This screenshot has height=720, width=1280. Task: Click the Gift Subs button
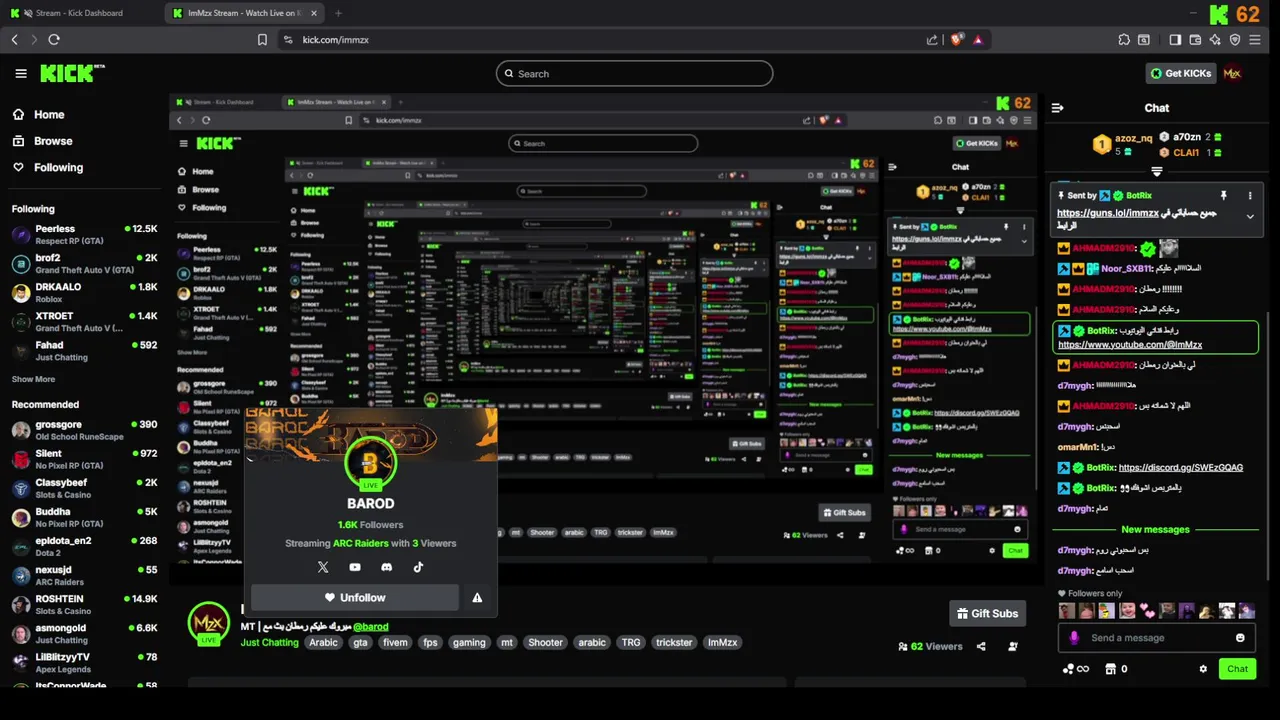pyautogui.click(x=987, y=613)
